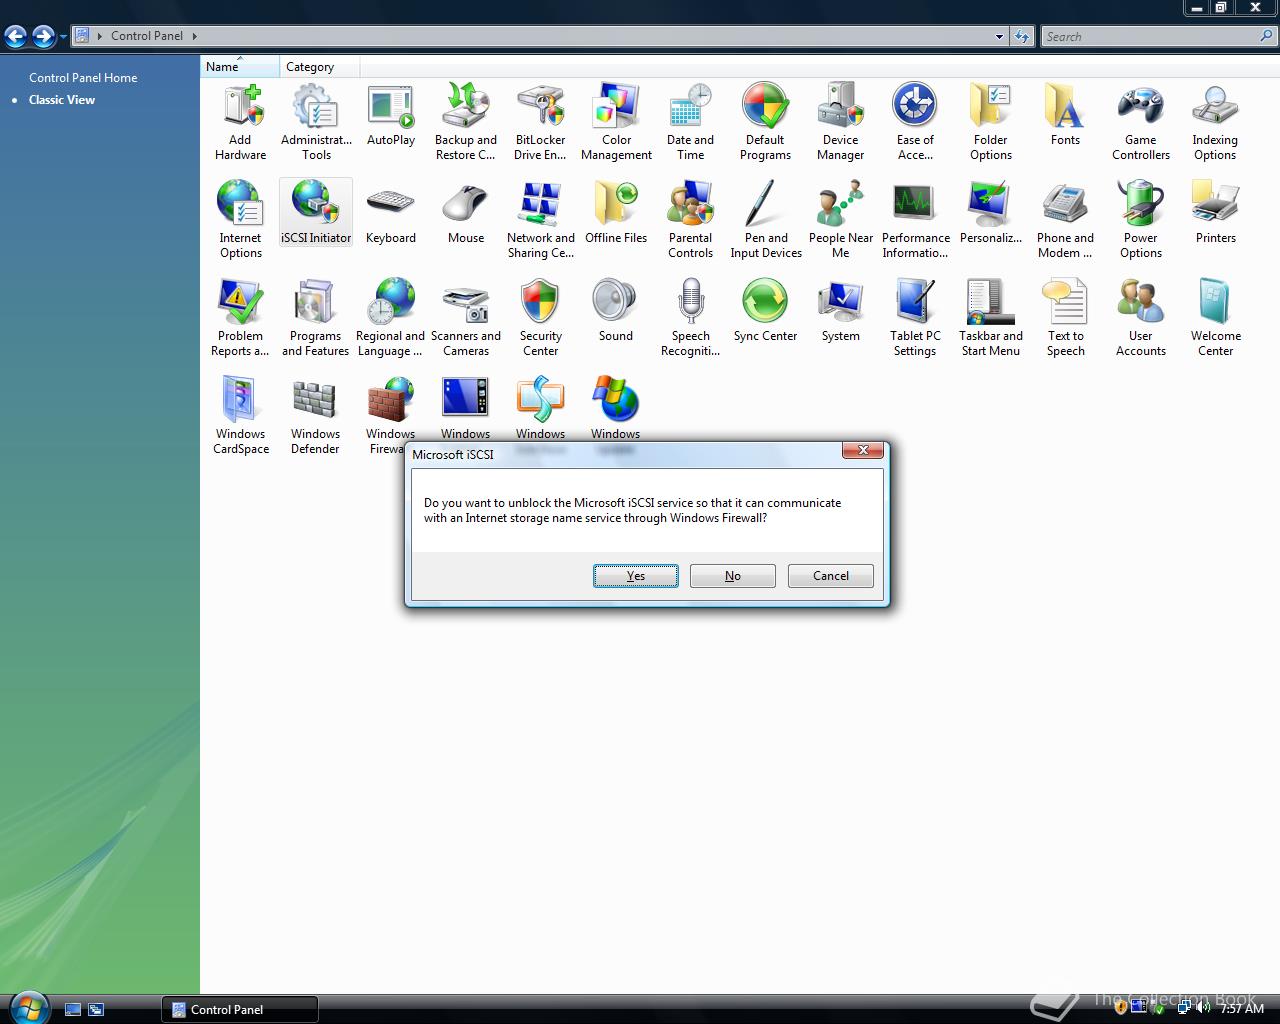Open Game Controllers
The image size is (1280, 1024).
(x=1141, y=121)
